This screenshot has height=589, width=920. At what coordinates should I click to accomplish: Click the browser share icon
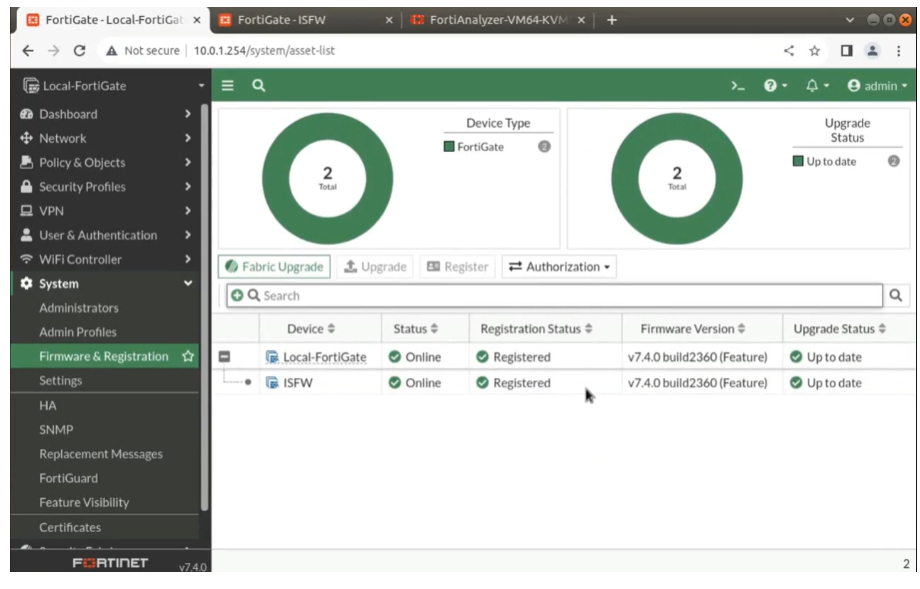pos(789,51)
